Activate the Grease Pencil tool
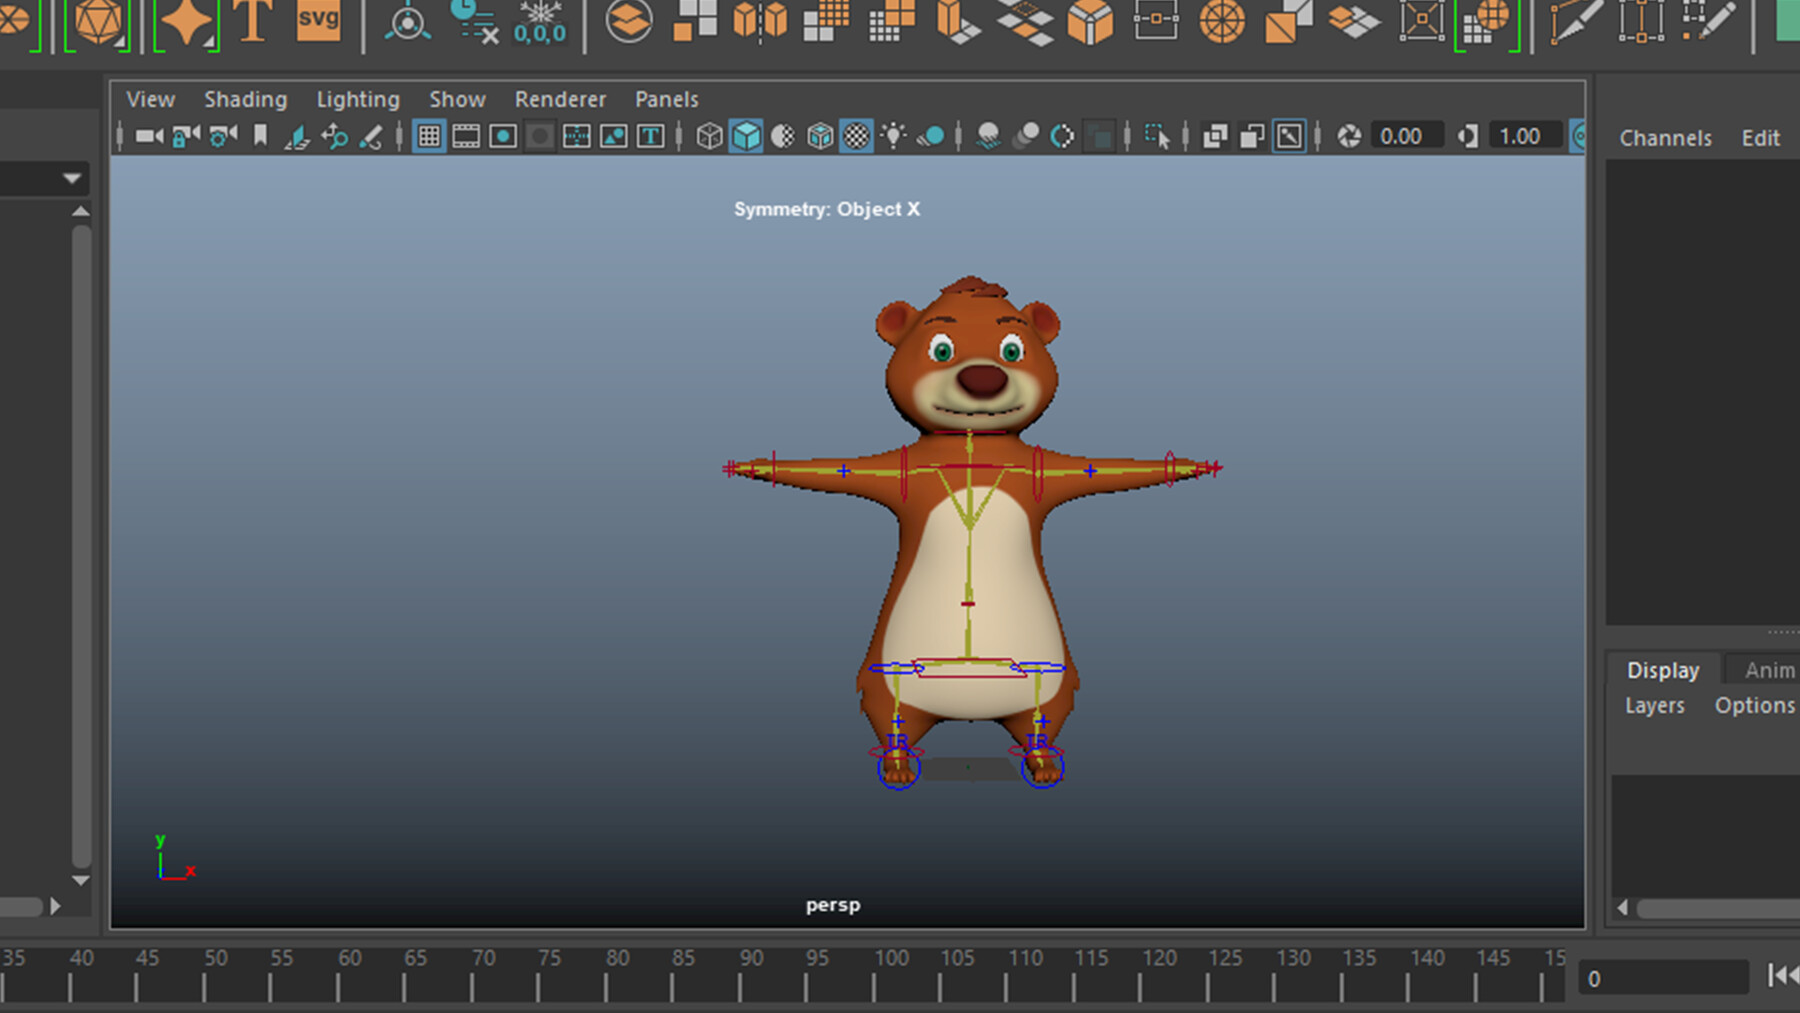Viewport: 1800px width, 1013px height. click(x=372, y=136)
